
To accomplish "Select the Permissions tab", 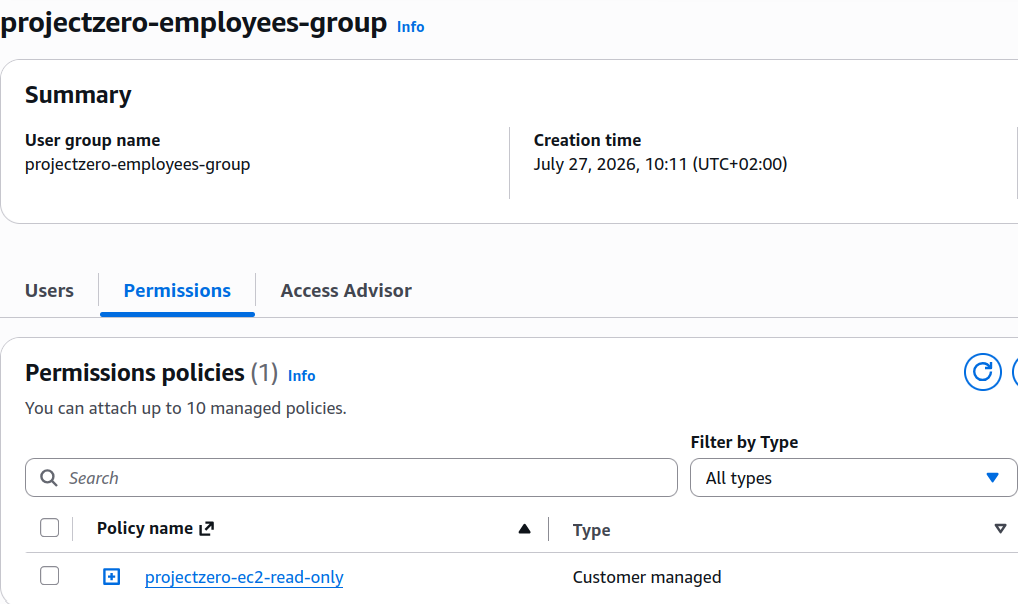I will coord(177,290).
